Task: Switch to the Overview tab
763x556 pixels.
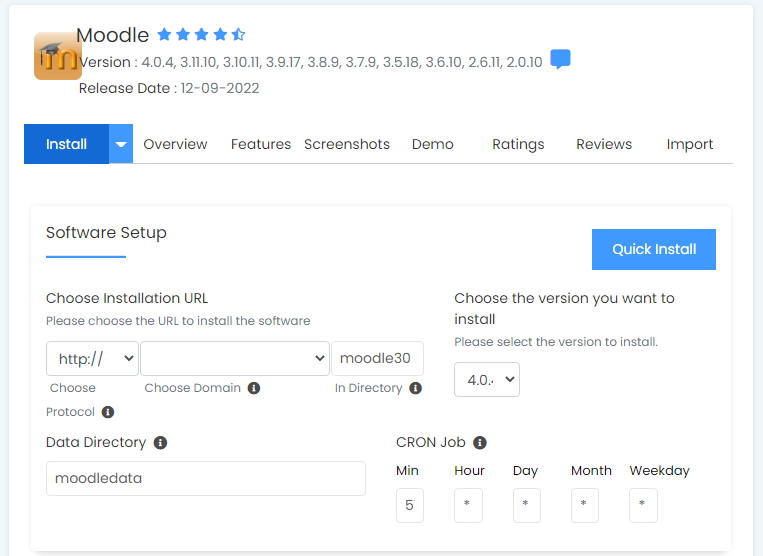Action: 175,144
